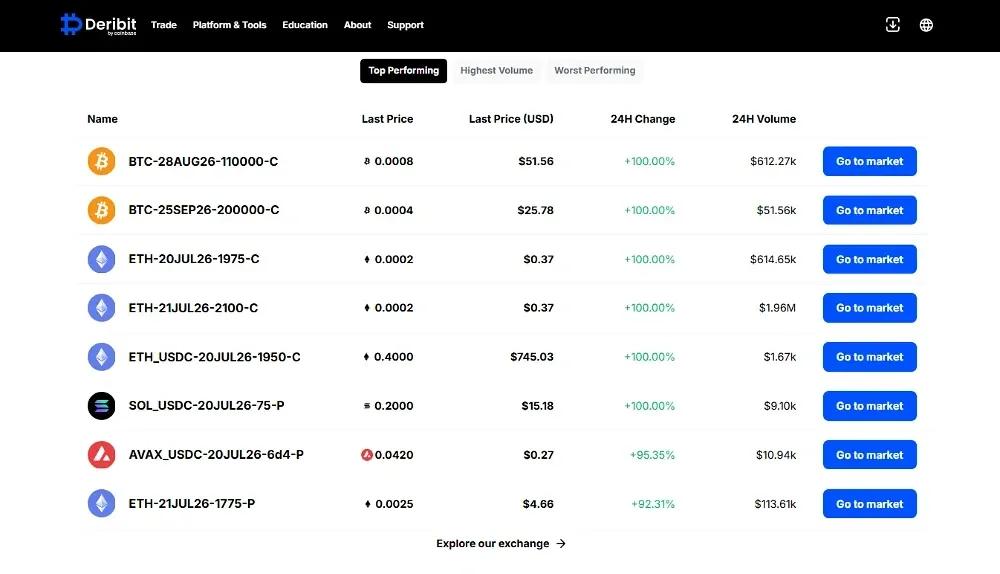Click Bitcoin icon for BTC-25SEP26-200000-C
This screenshot has height=574, width=1000.
pos(101,210)
